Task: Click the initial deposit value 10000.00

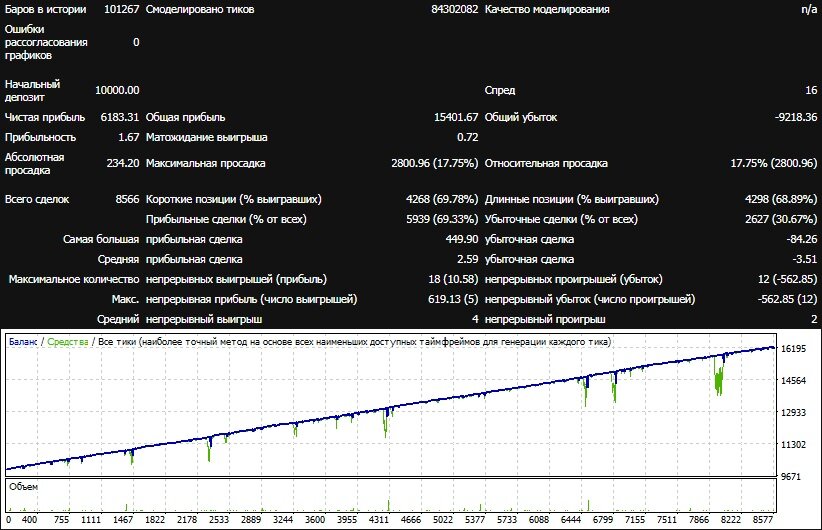Action: tap(117, 90)
